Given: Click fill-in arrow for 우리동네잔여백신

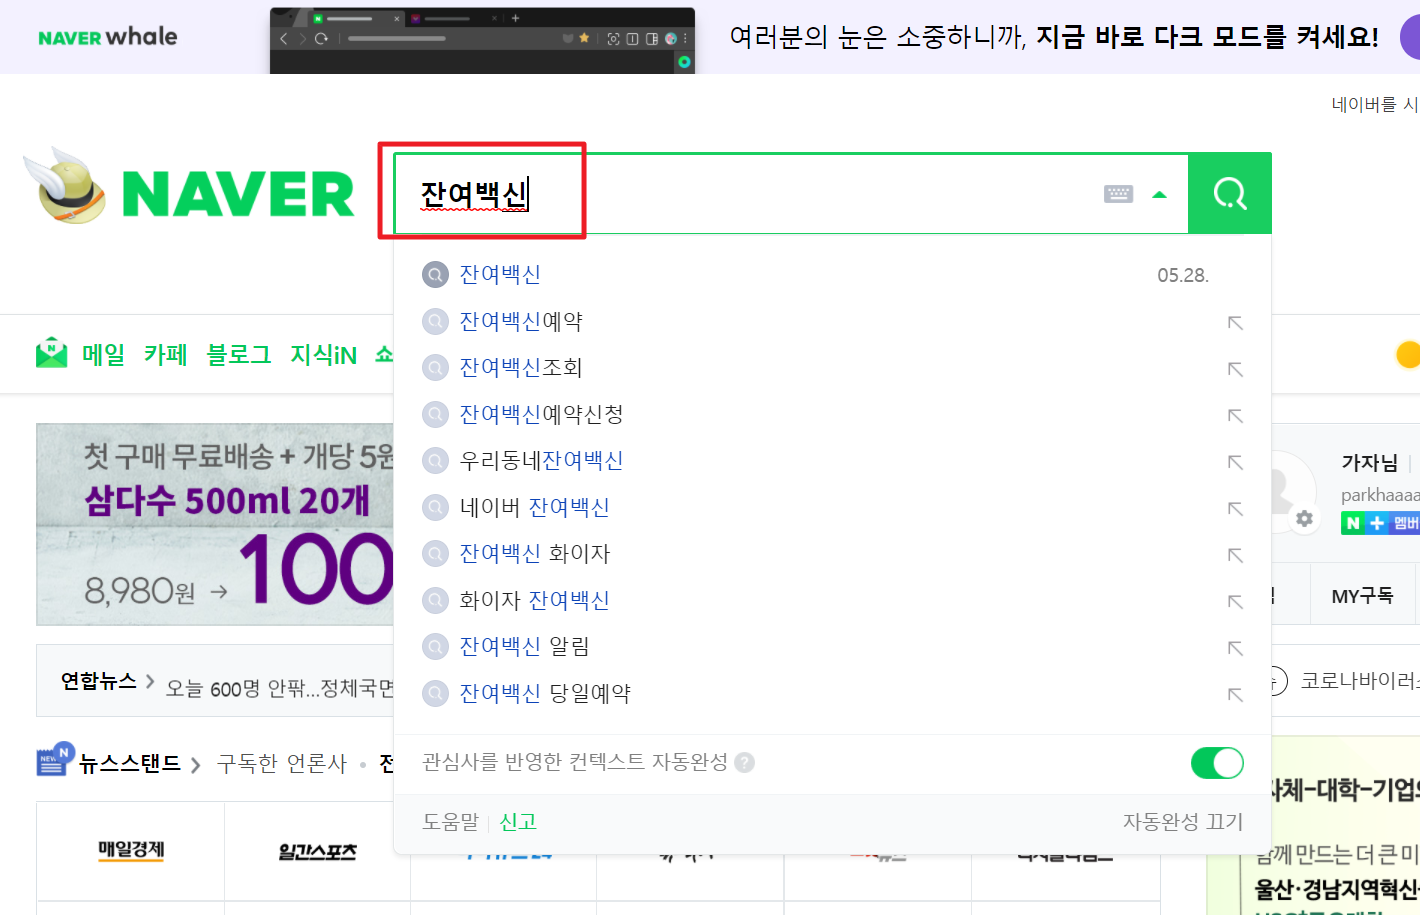Looking at the screenshot, I should pyautogui.click(x=1235, y=462).
